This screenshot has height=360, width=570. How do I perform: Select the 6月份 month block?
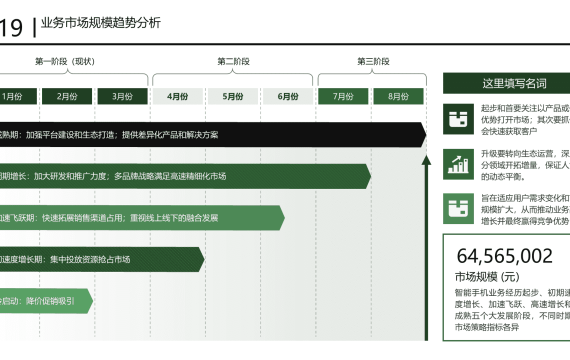(x=288, y=96)
